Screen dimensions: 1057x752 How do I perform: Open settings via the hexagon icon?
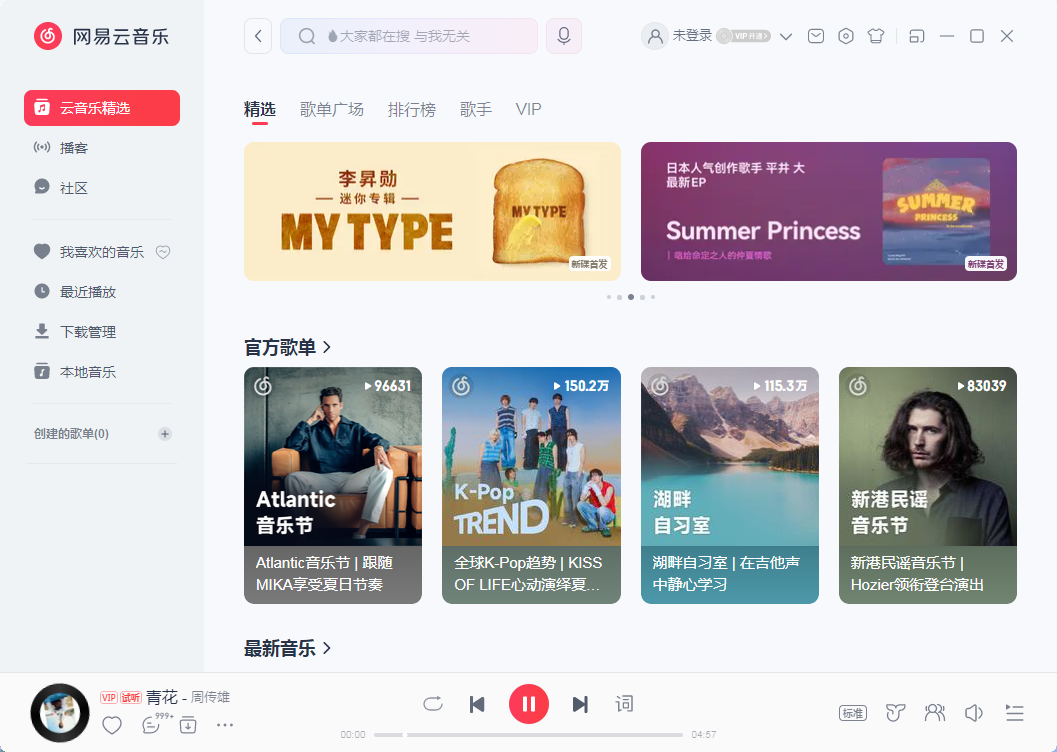point(845,36)
